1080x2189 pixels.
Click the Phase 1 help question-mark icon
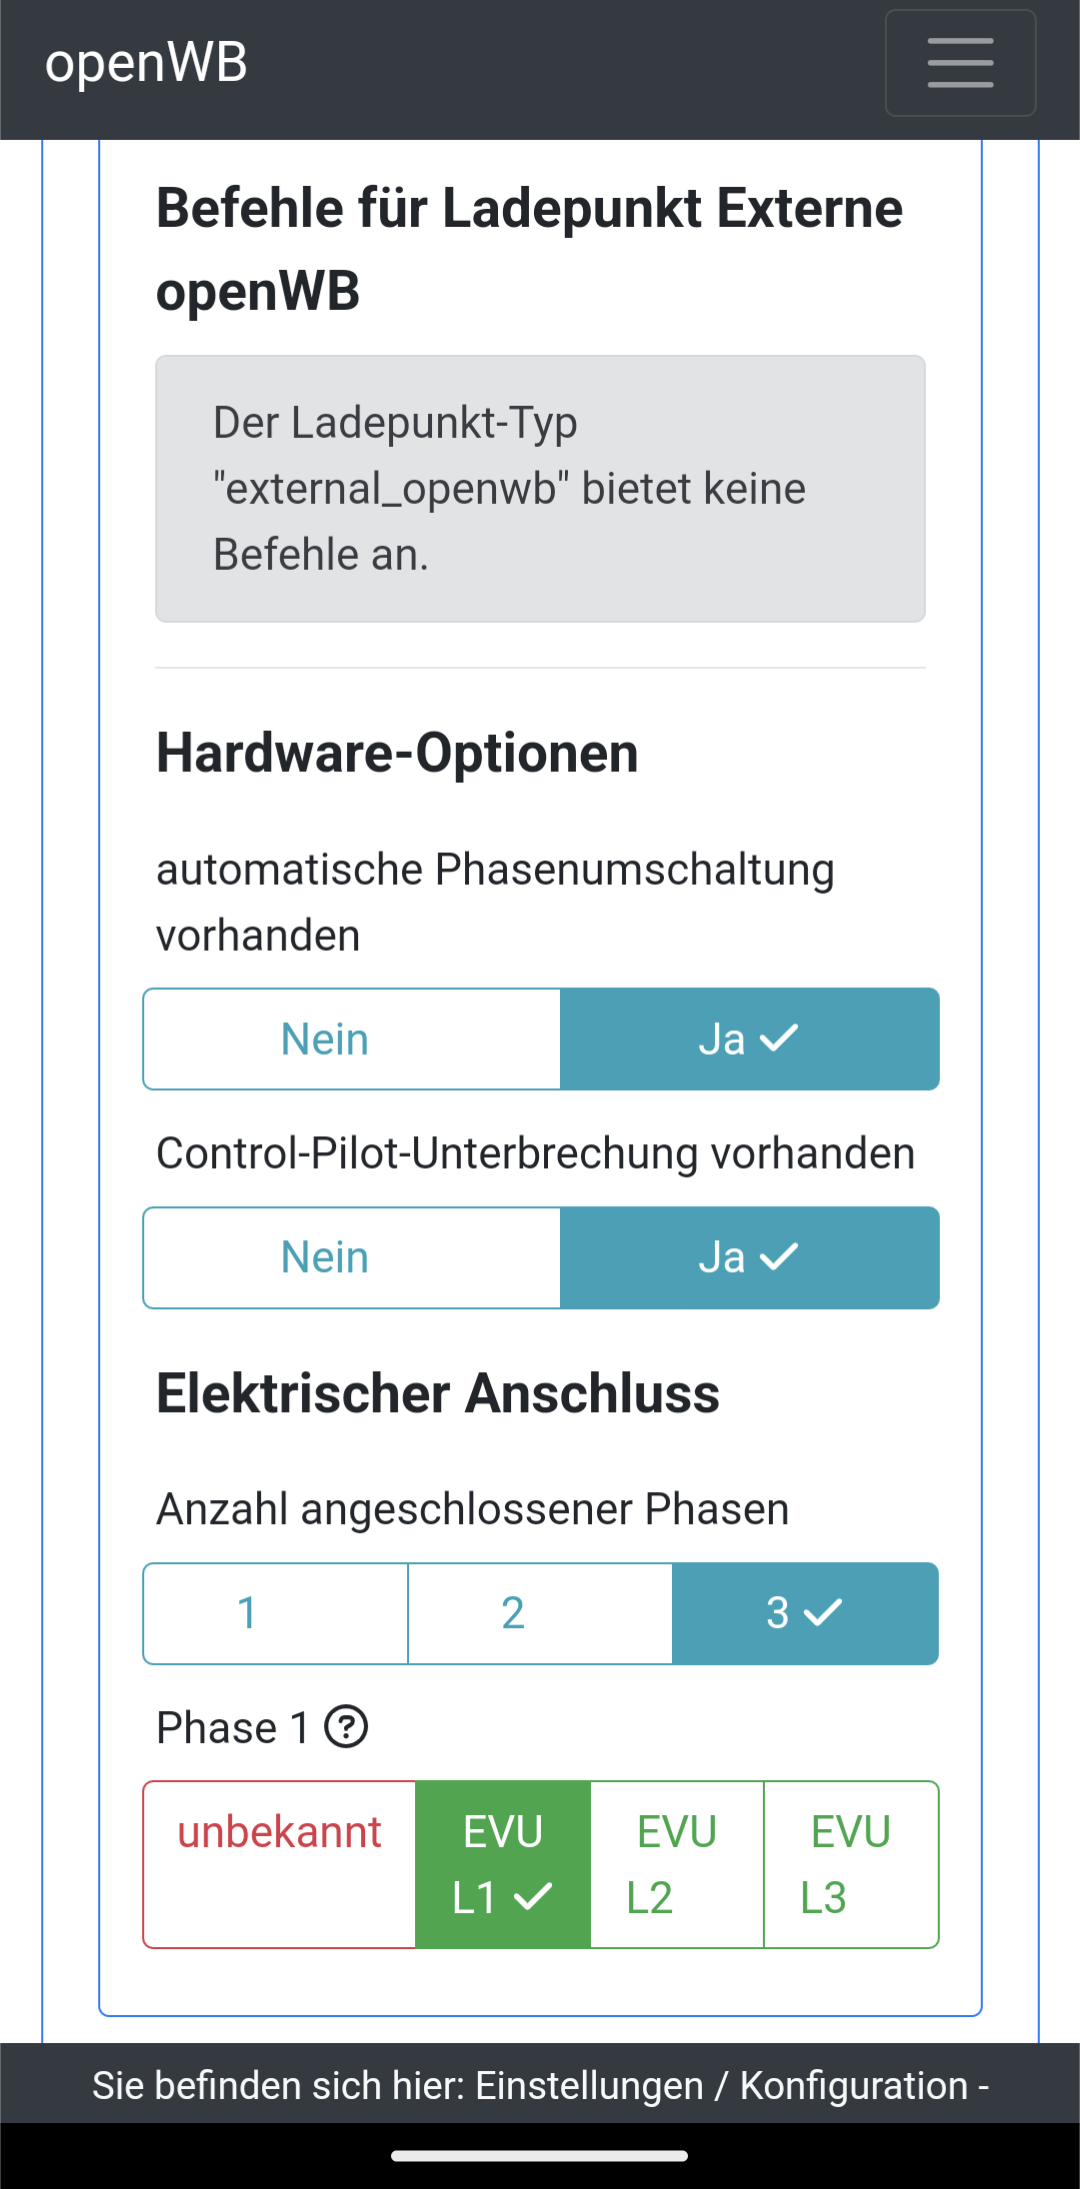pos(346,1727)
